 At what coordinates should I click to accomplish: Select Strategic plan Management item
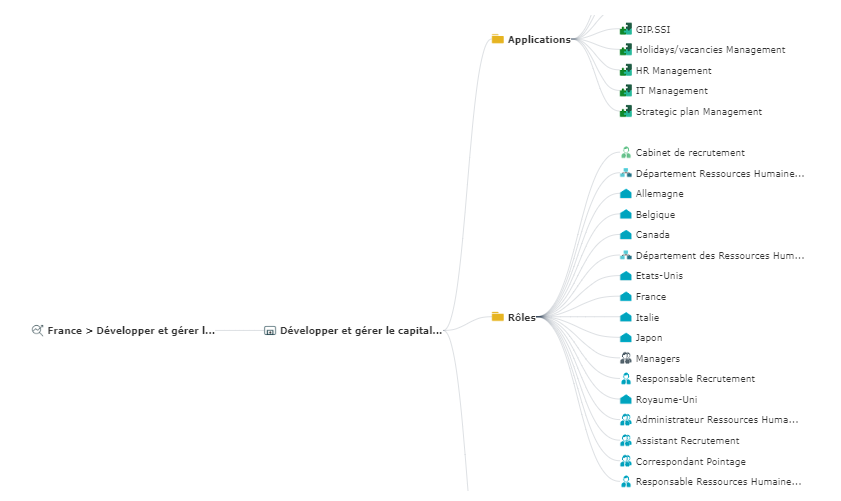coord(698,112)
